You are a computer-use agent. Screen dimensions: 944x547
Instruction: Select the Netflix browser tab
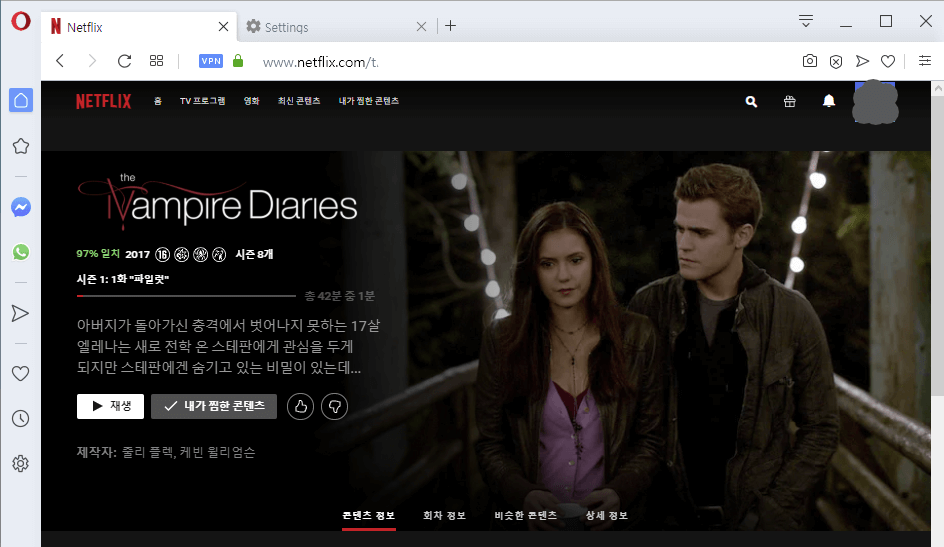coord(139,27)
